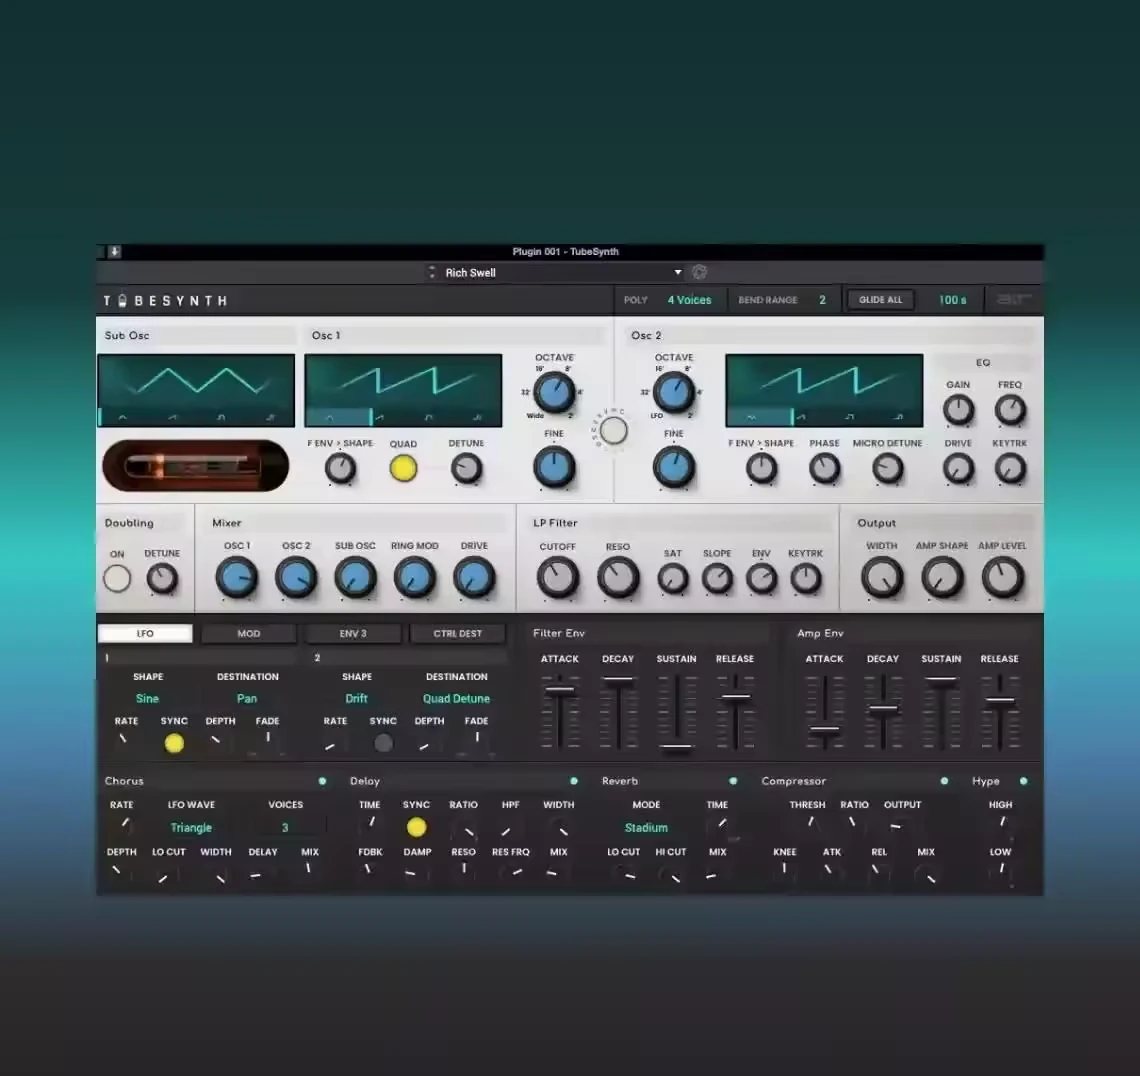Click the Mixer Ring Mod knob
1140x1076 pixels.
[x=414, y=578]
